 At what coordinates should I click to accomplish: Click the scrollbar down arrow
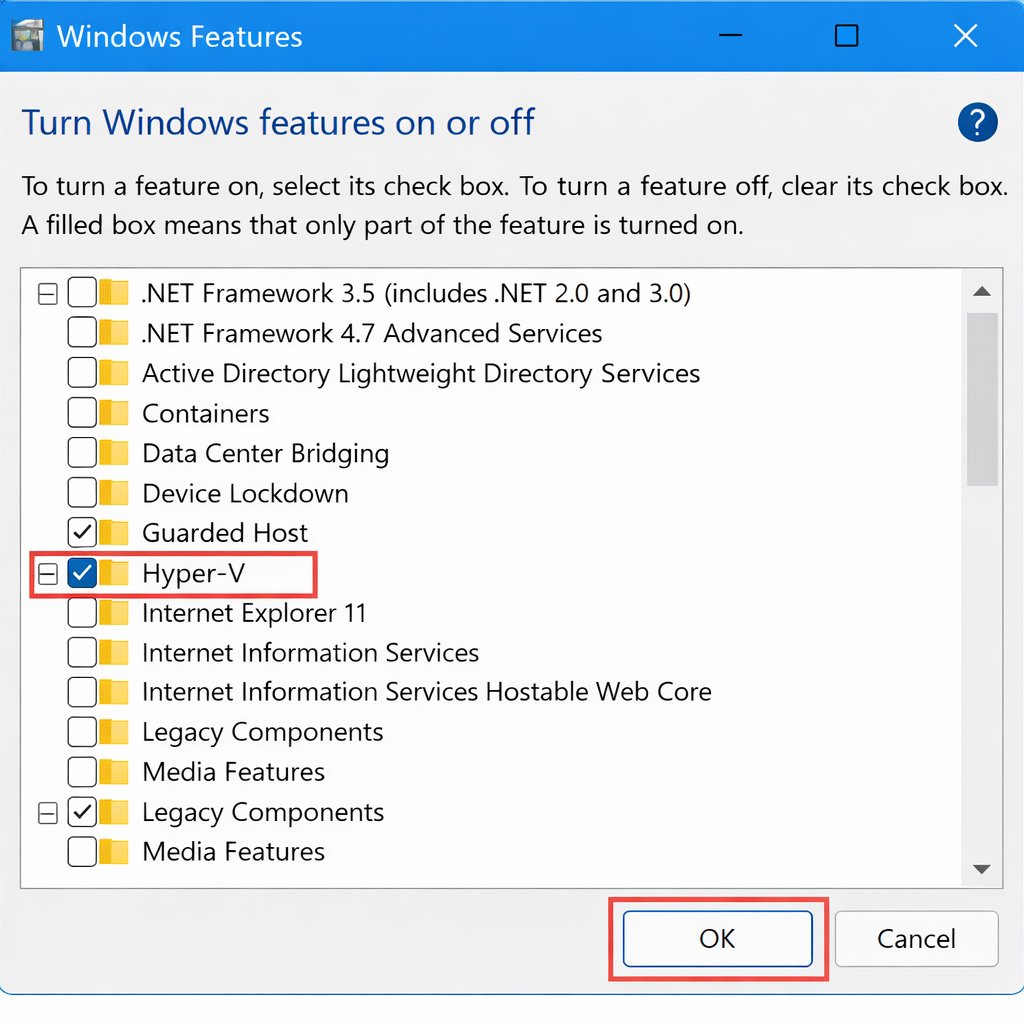983,868
